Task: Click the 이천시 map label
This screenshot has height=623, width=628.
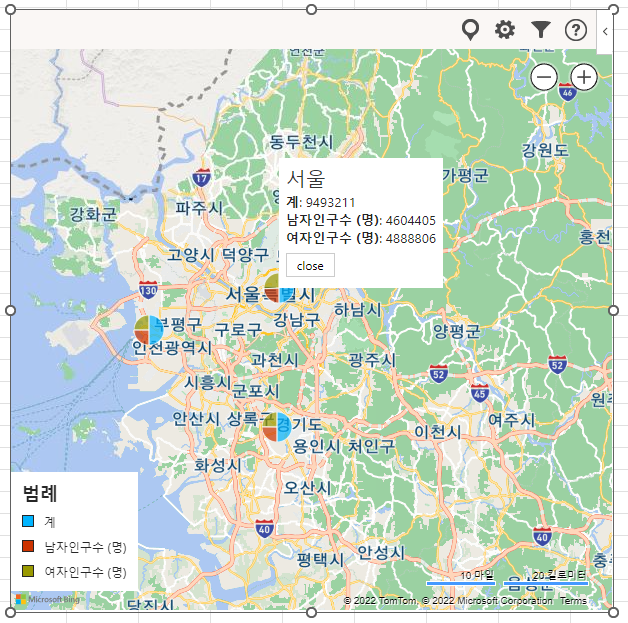Action: tap(438, 432)
